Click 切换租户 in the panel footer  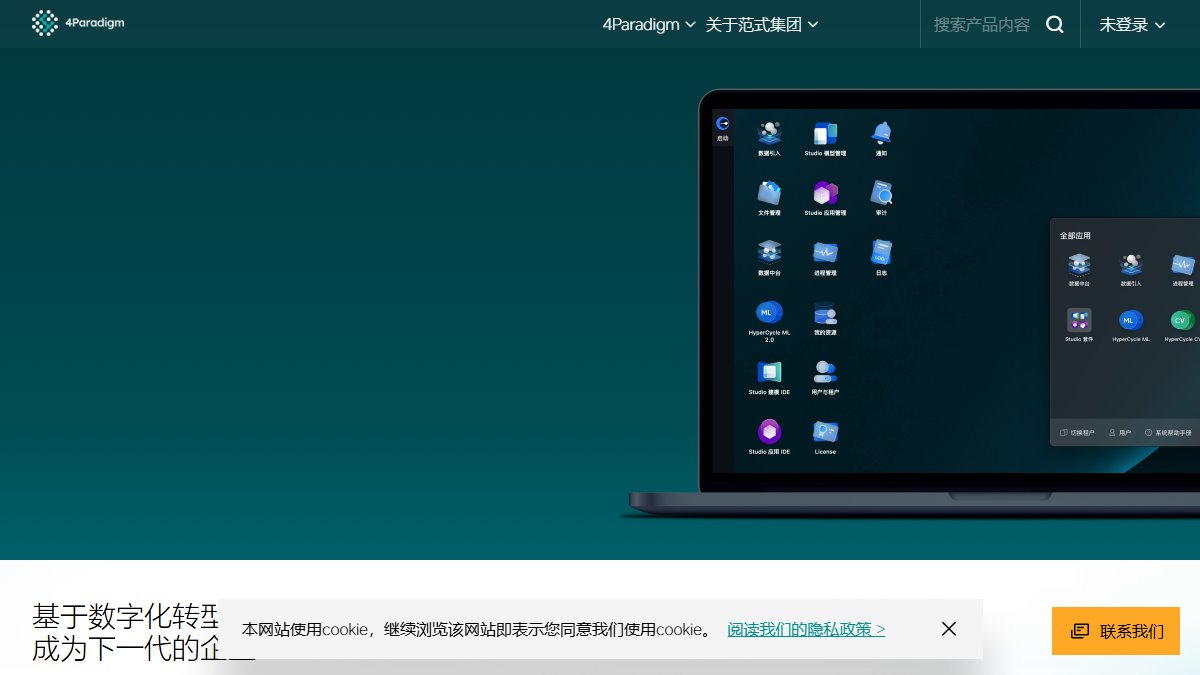tap(1076, 433)
